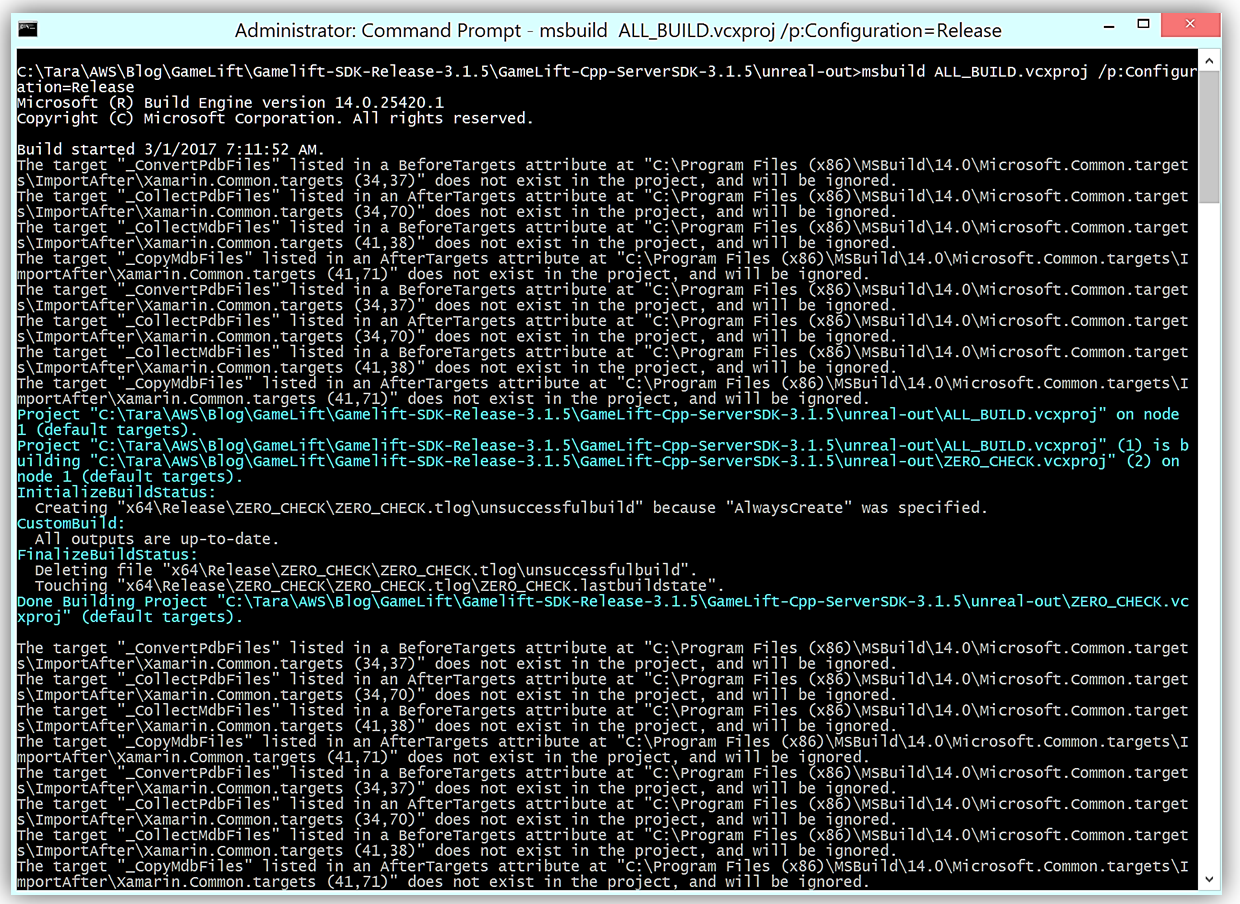Click the 'node 1 (default targets).' line
Image resolution: width=1240 pixels, height=904 pixels.
129,477
